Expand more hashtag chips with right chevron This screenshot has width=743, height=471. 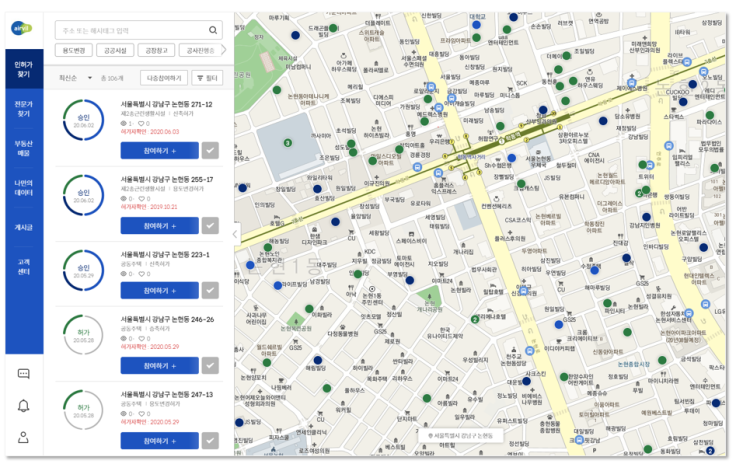click(x=224, y=49)
